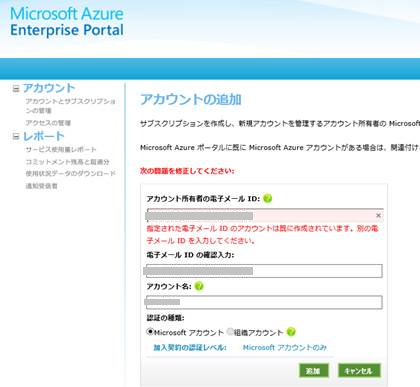
Task: Open 通知受信者 in the sidebar
Action: click(x=42, y=186)
